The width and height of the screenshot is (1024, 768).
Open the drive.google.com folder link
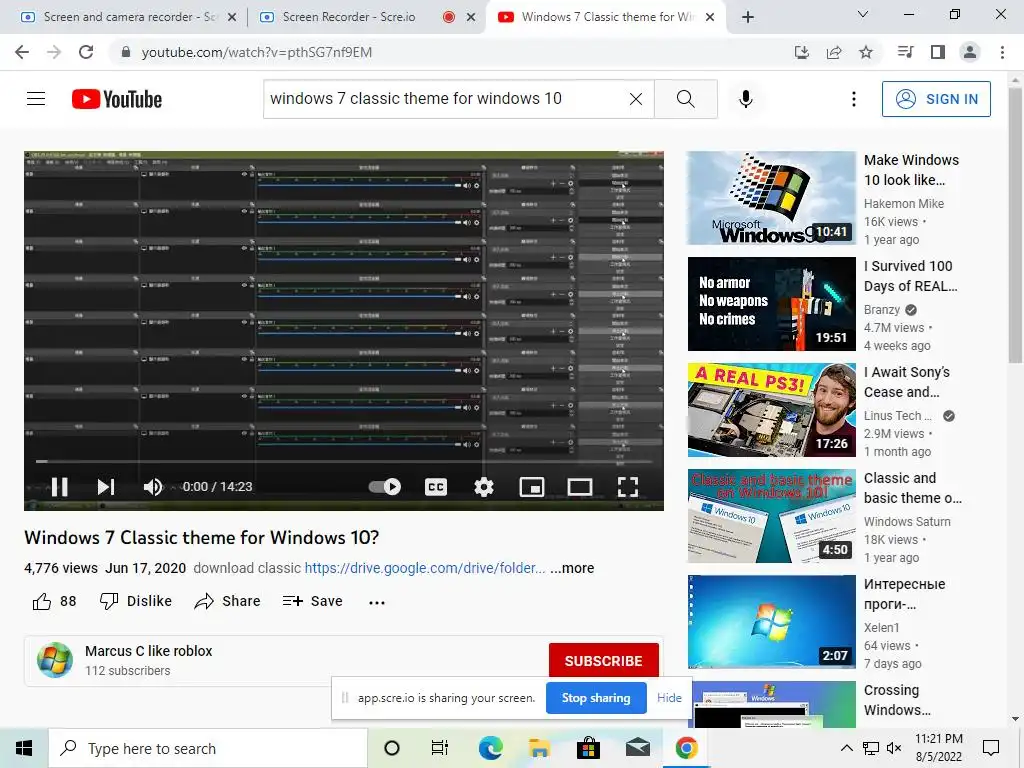[x=424, y=568]
